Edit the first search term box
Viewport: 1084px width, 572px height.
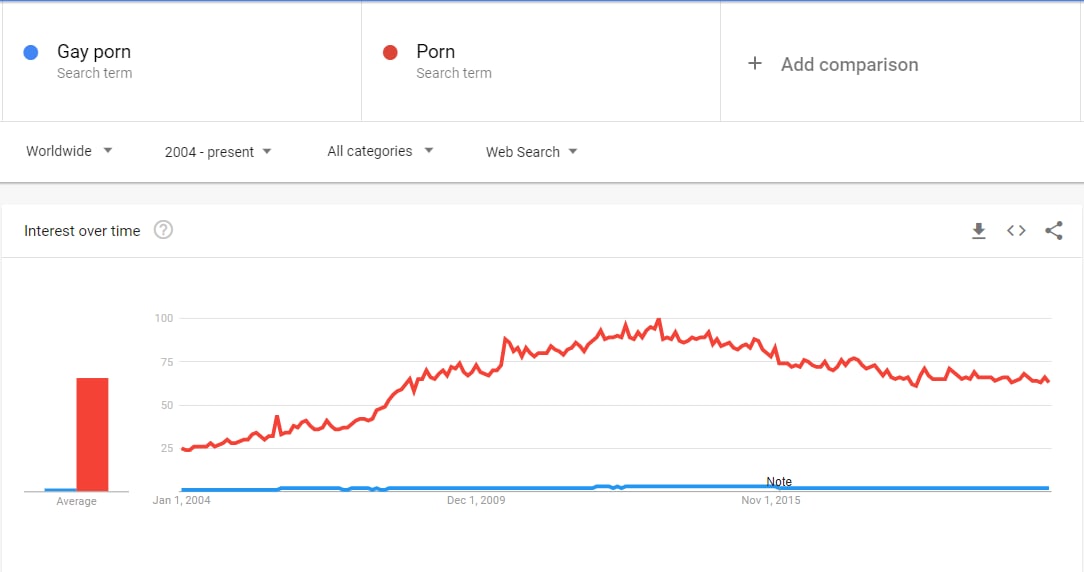[x=182, y=62]
